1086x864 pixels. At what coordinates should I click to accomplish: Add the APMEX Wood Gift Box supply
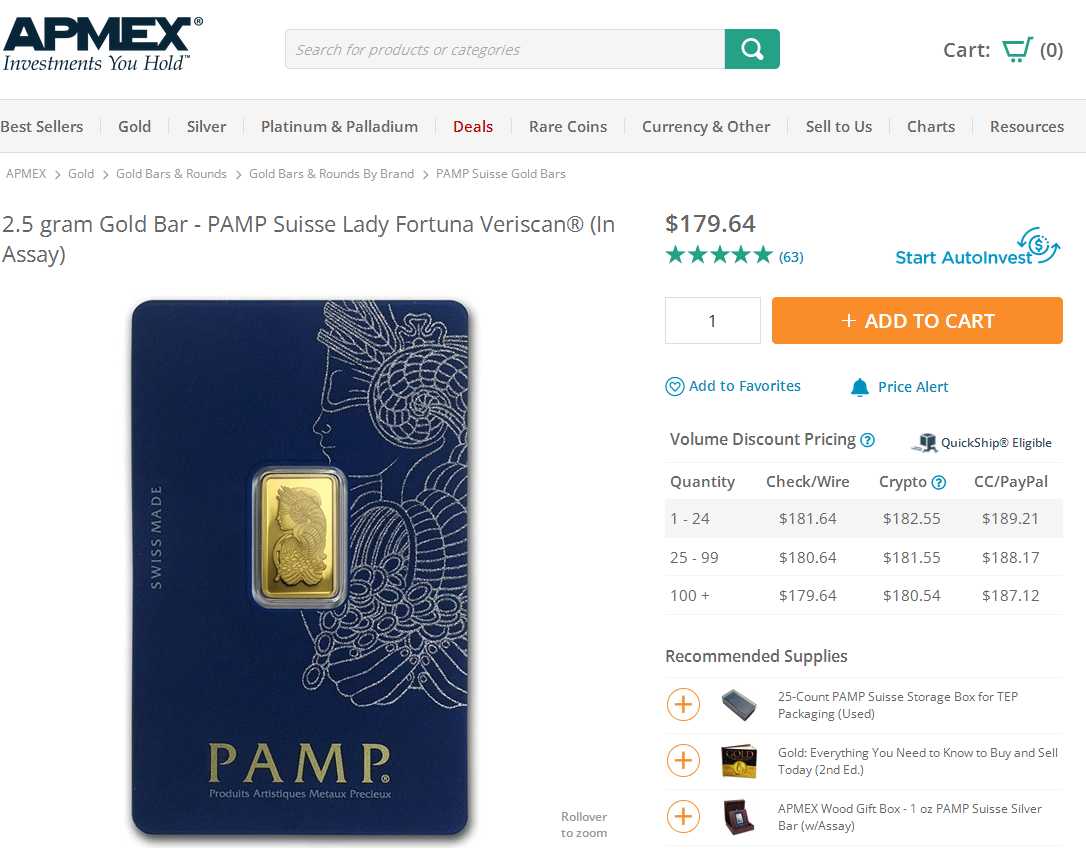click(x=683, y=817)
